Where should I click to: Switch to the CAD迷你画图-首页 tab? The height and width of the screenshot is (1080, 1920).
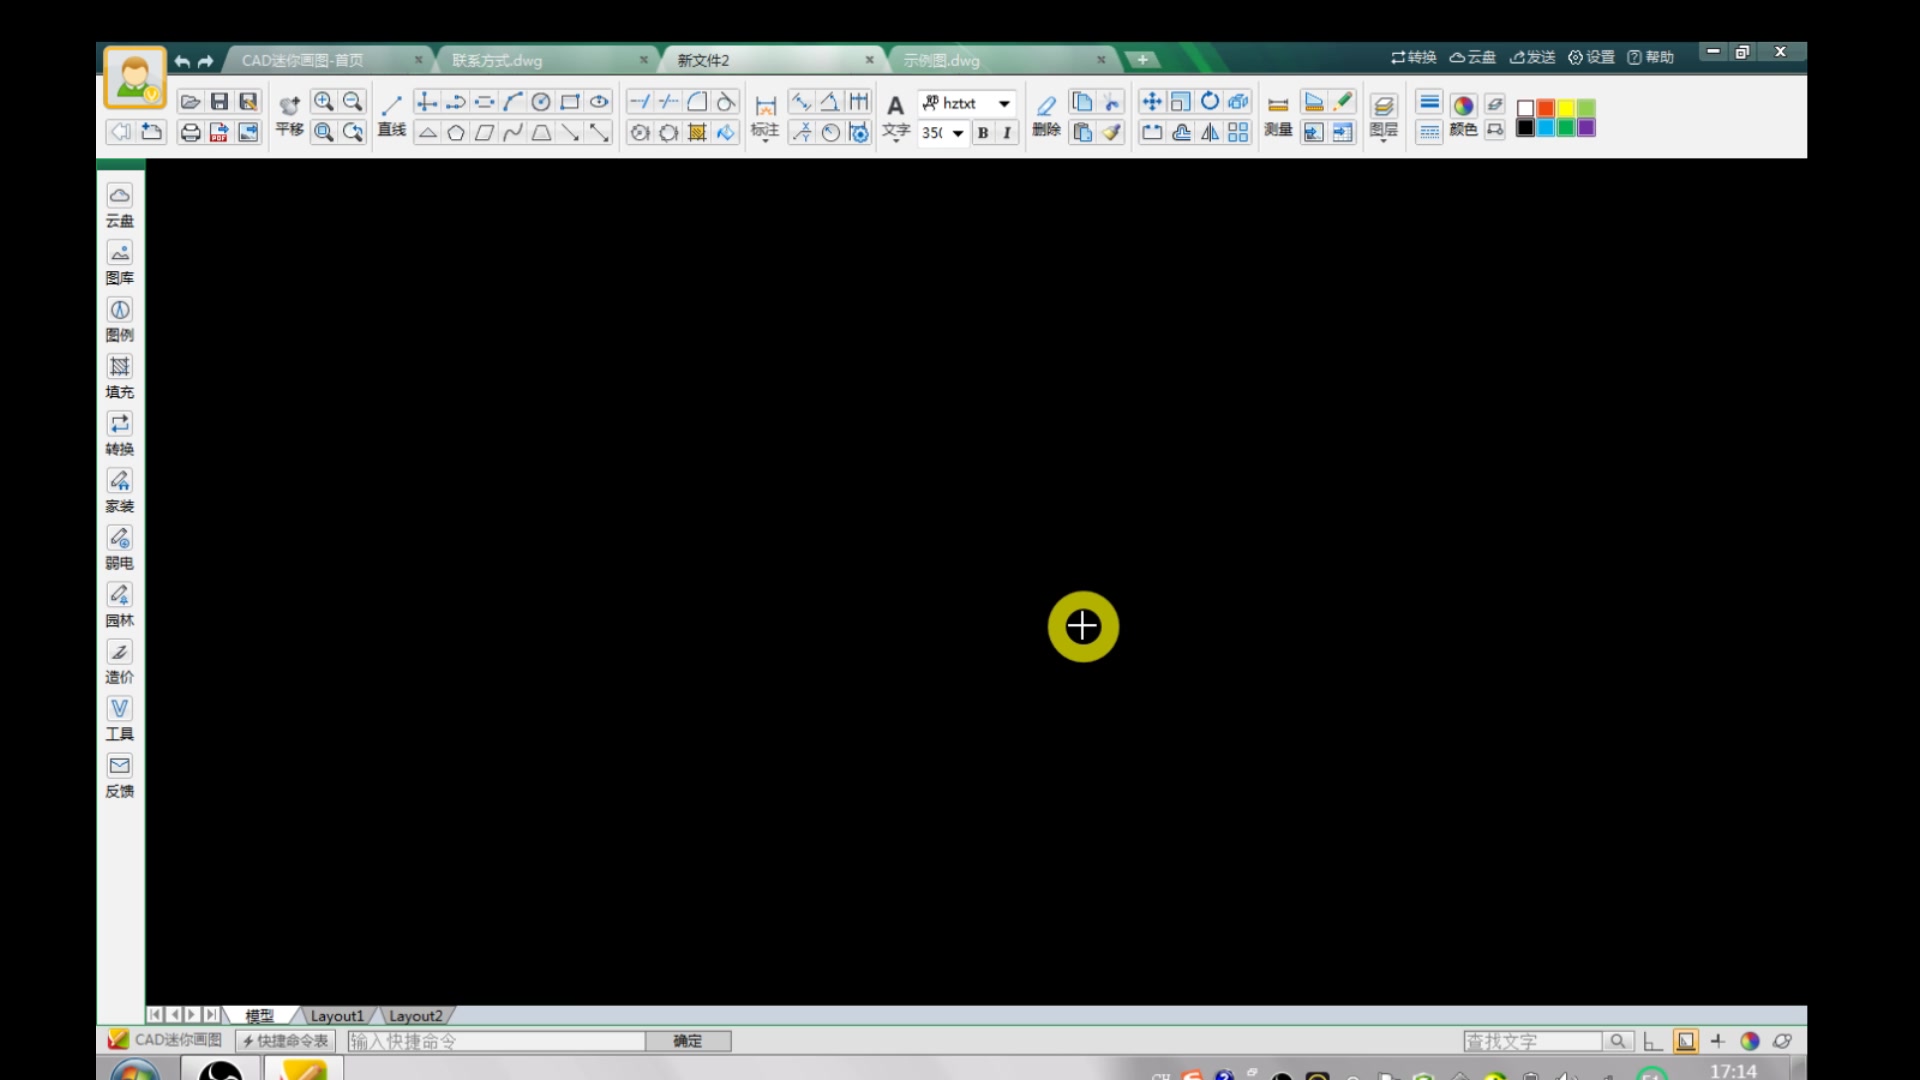tap(328, 60)
